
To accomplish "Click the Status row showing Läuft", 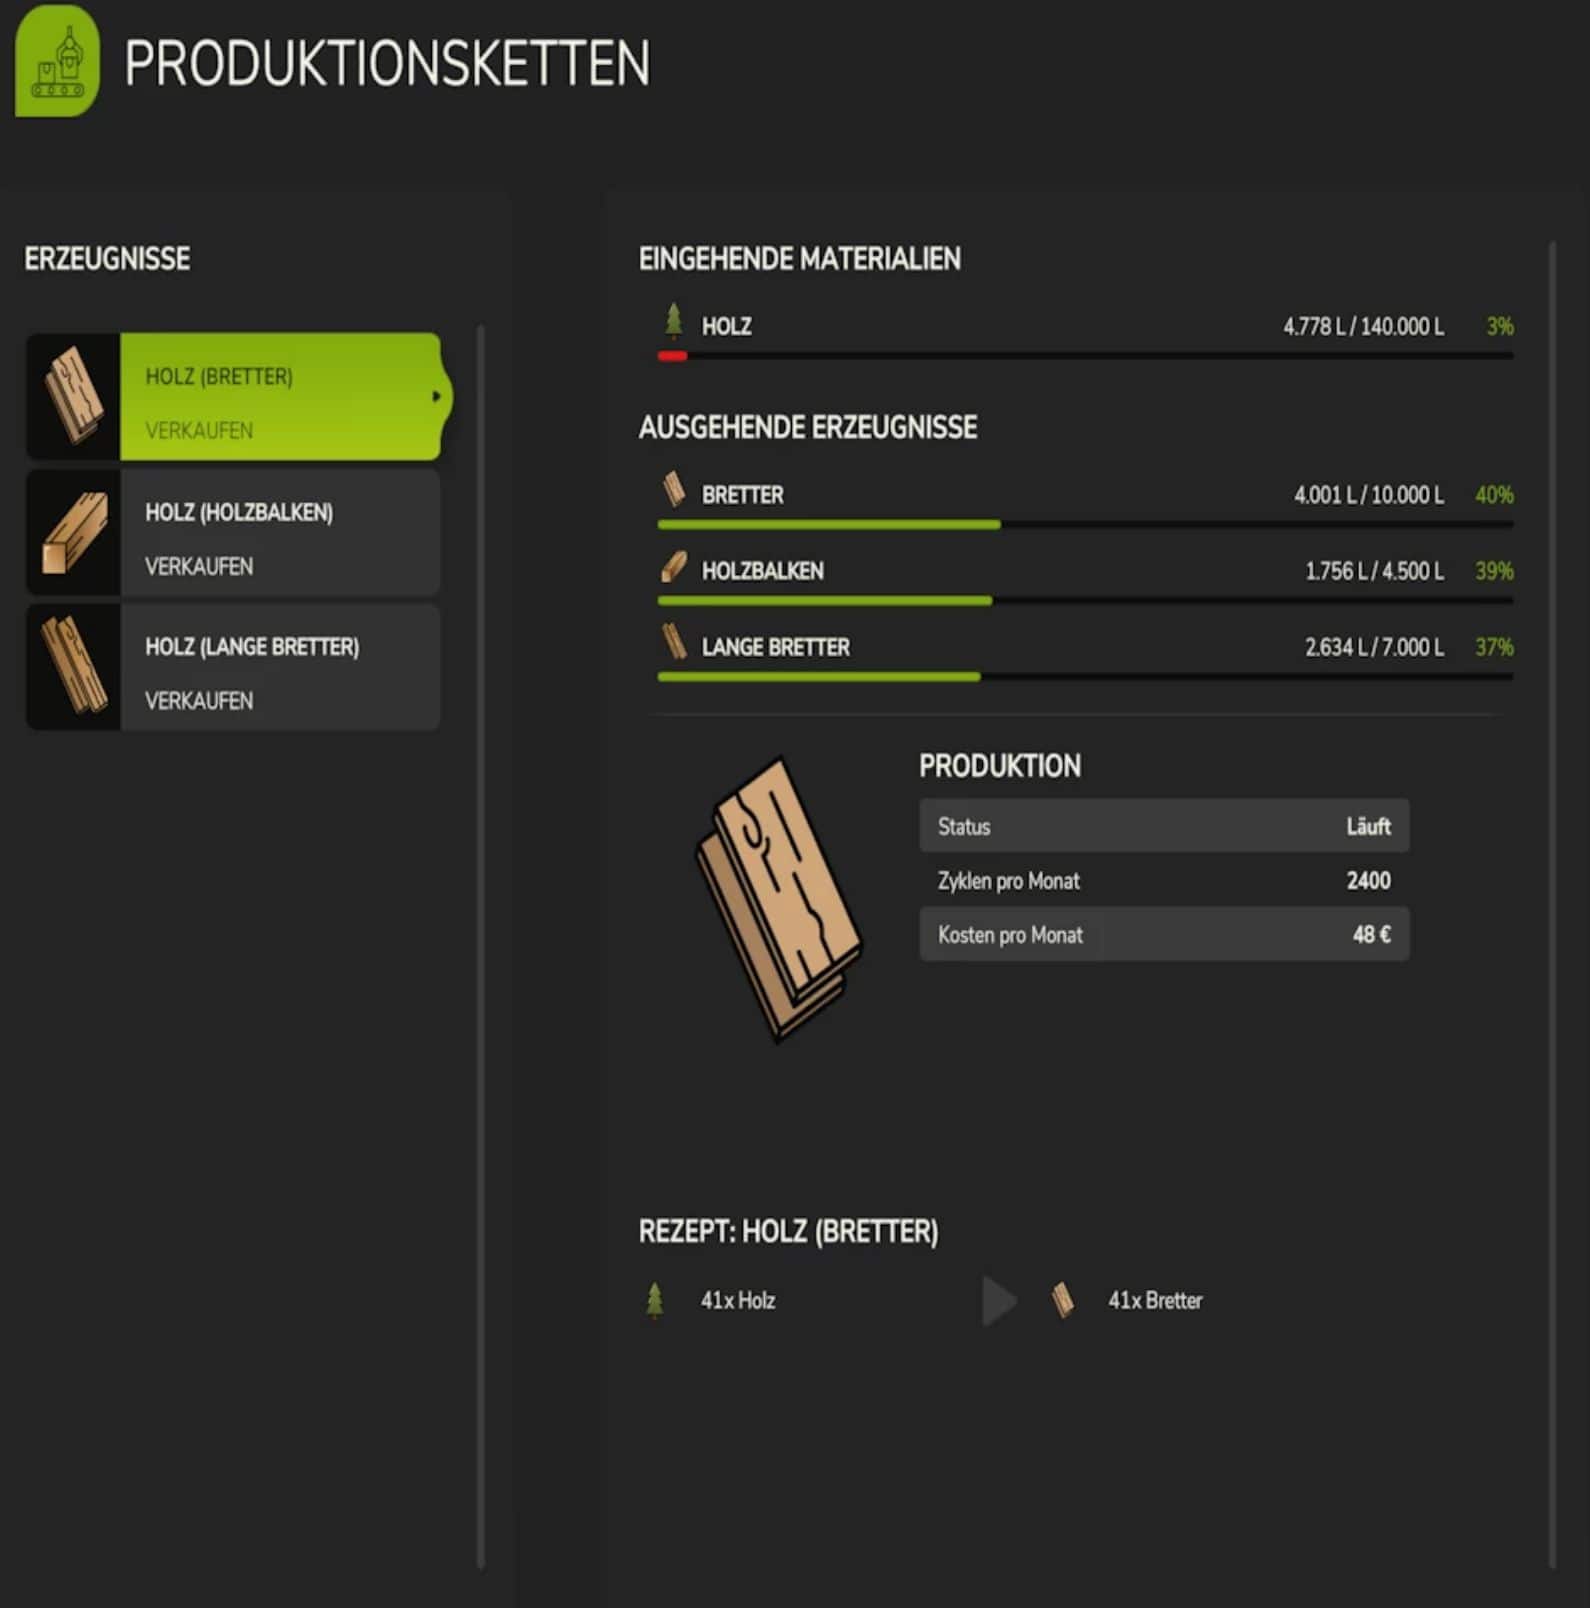I will click(x=1163, y=826).
